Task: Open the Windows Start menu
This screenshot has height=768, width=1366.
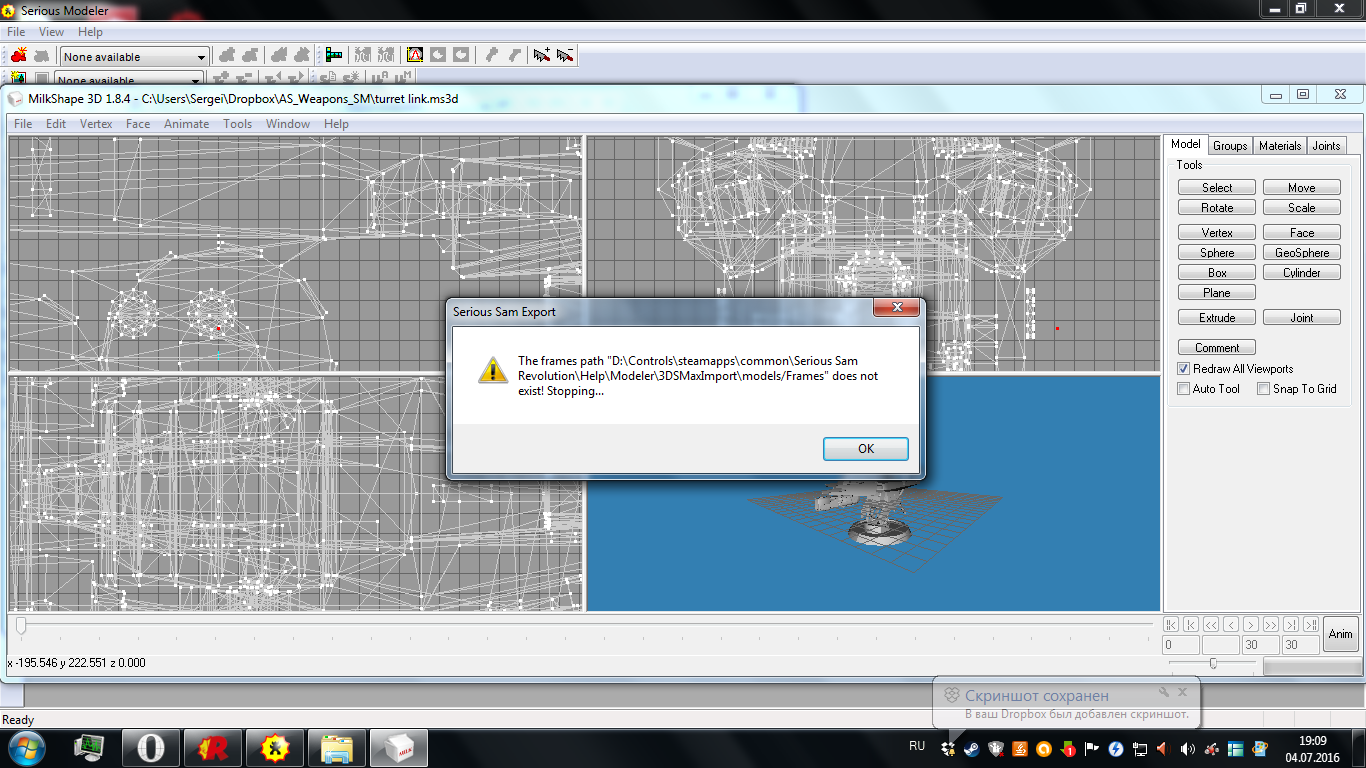Action: click(x=26, y=747)
